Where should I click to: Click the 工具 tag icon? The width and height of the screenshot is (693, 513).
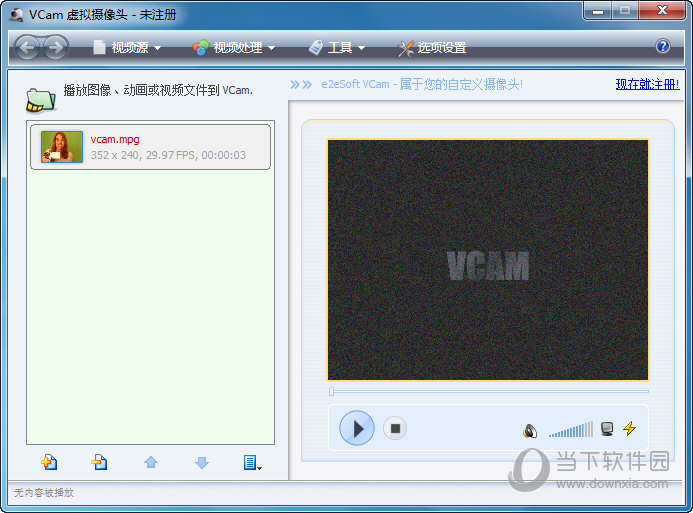click(316, 47)
